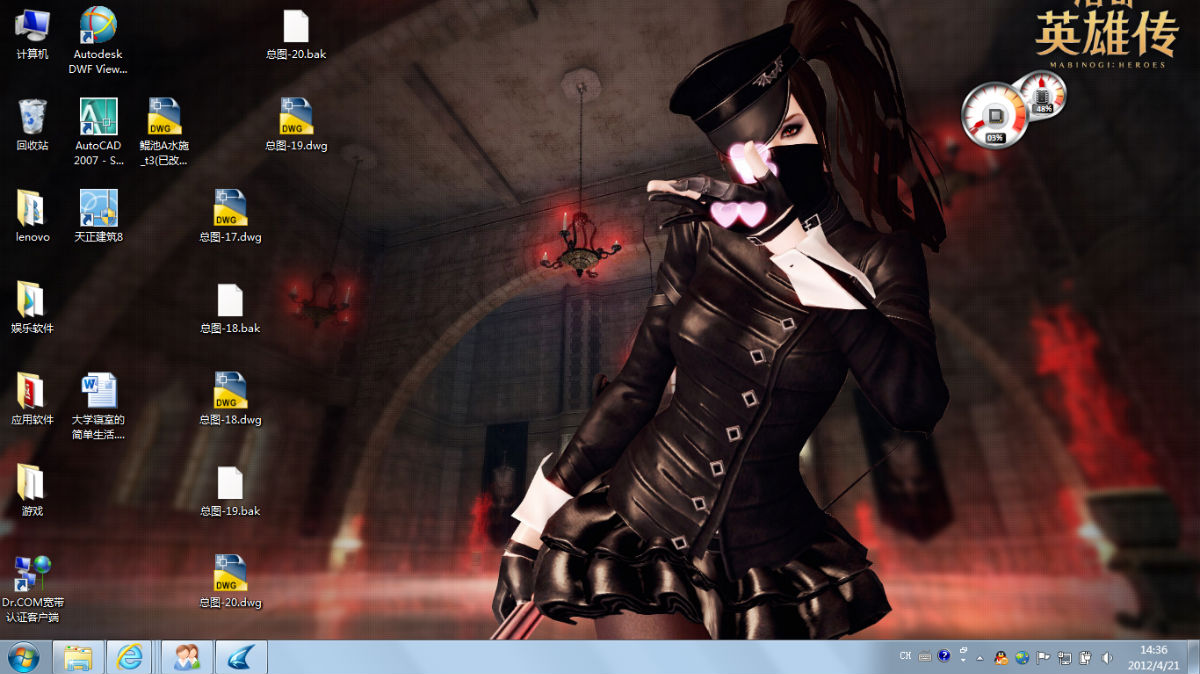Open the 应用软件 folder
The width and height of the screenshot is (1200, 674).
click(32, 398)
